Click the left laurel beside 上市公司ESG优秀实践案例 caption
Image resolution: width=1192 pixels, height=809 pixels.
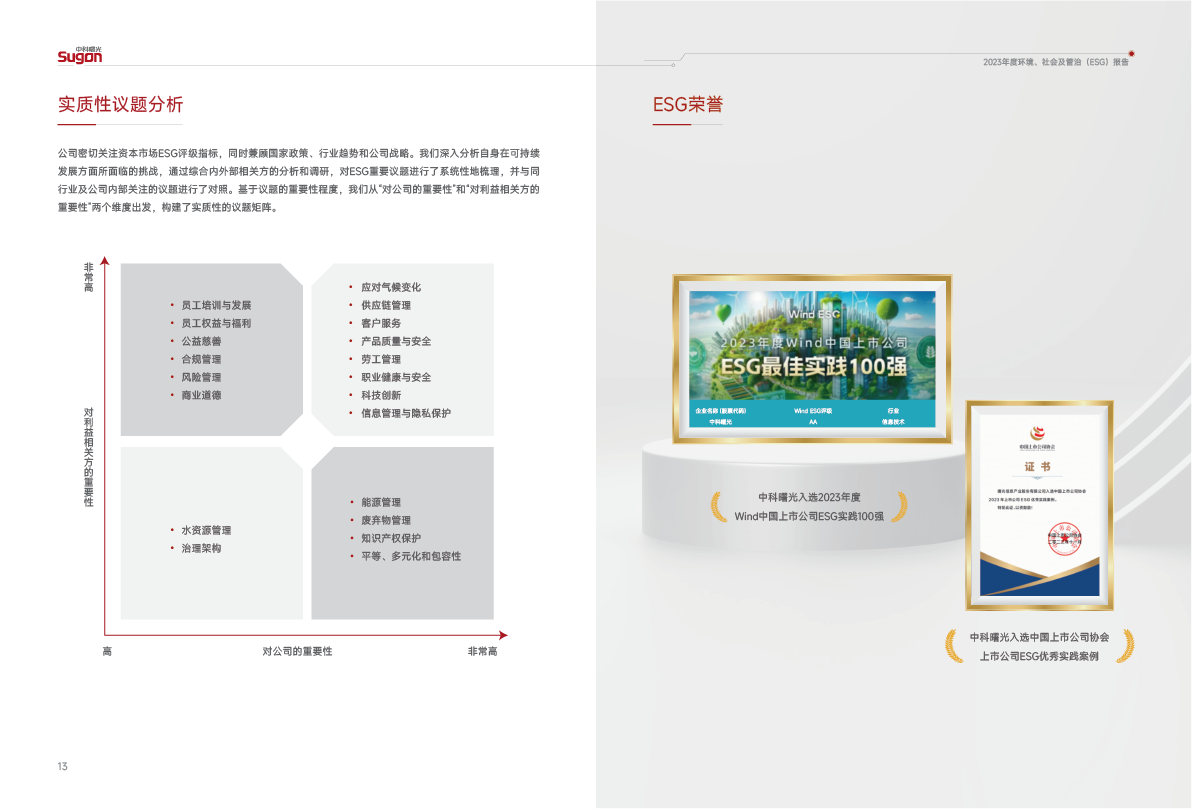coord(955,646)
